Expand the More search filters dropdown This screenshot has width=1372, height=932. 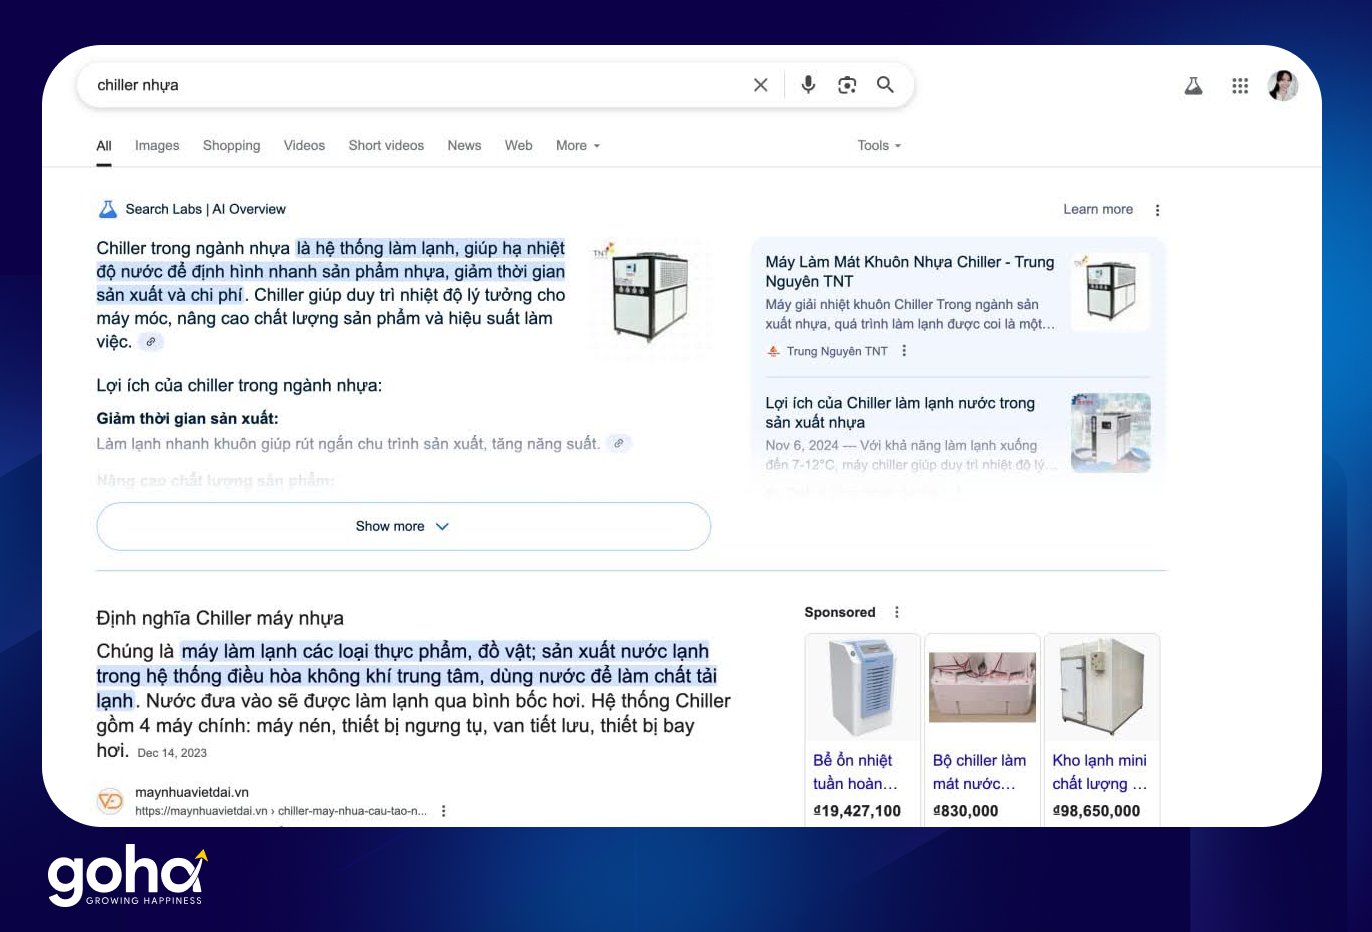point(578,146)
